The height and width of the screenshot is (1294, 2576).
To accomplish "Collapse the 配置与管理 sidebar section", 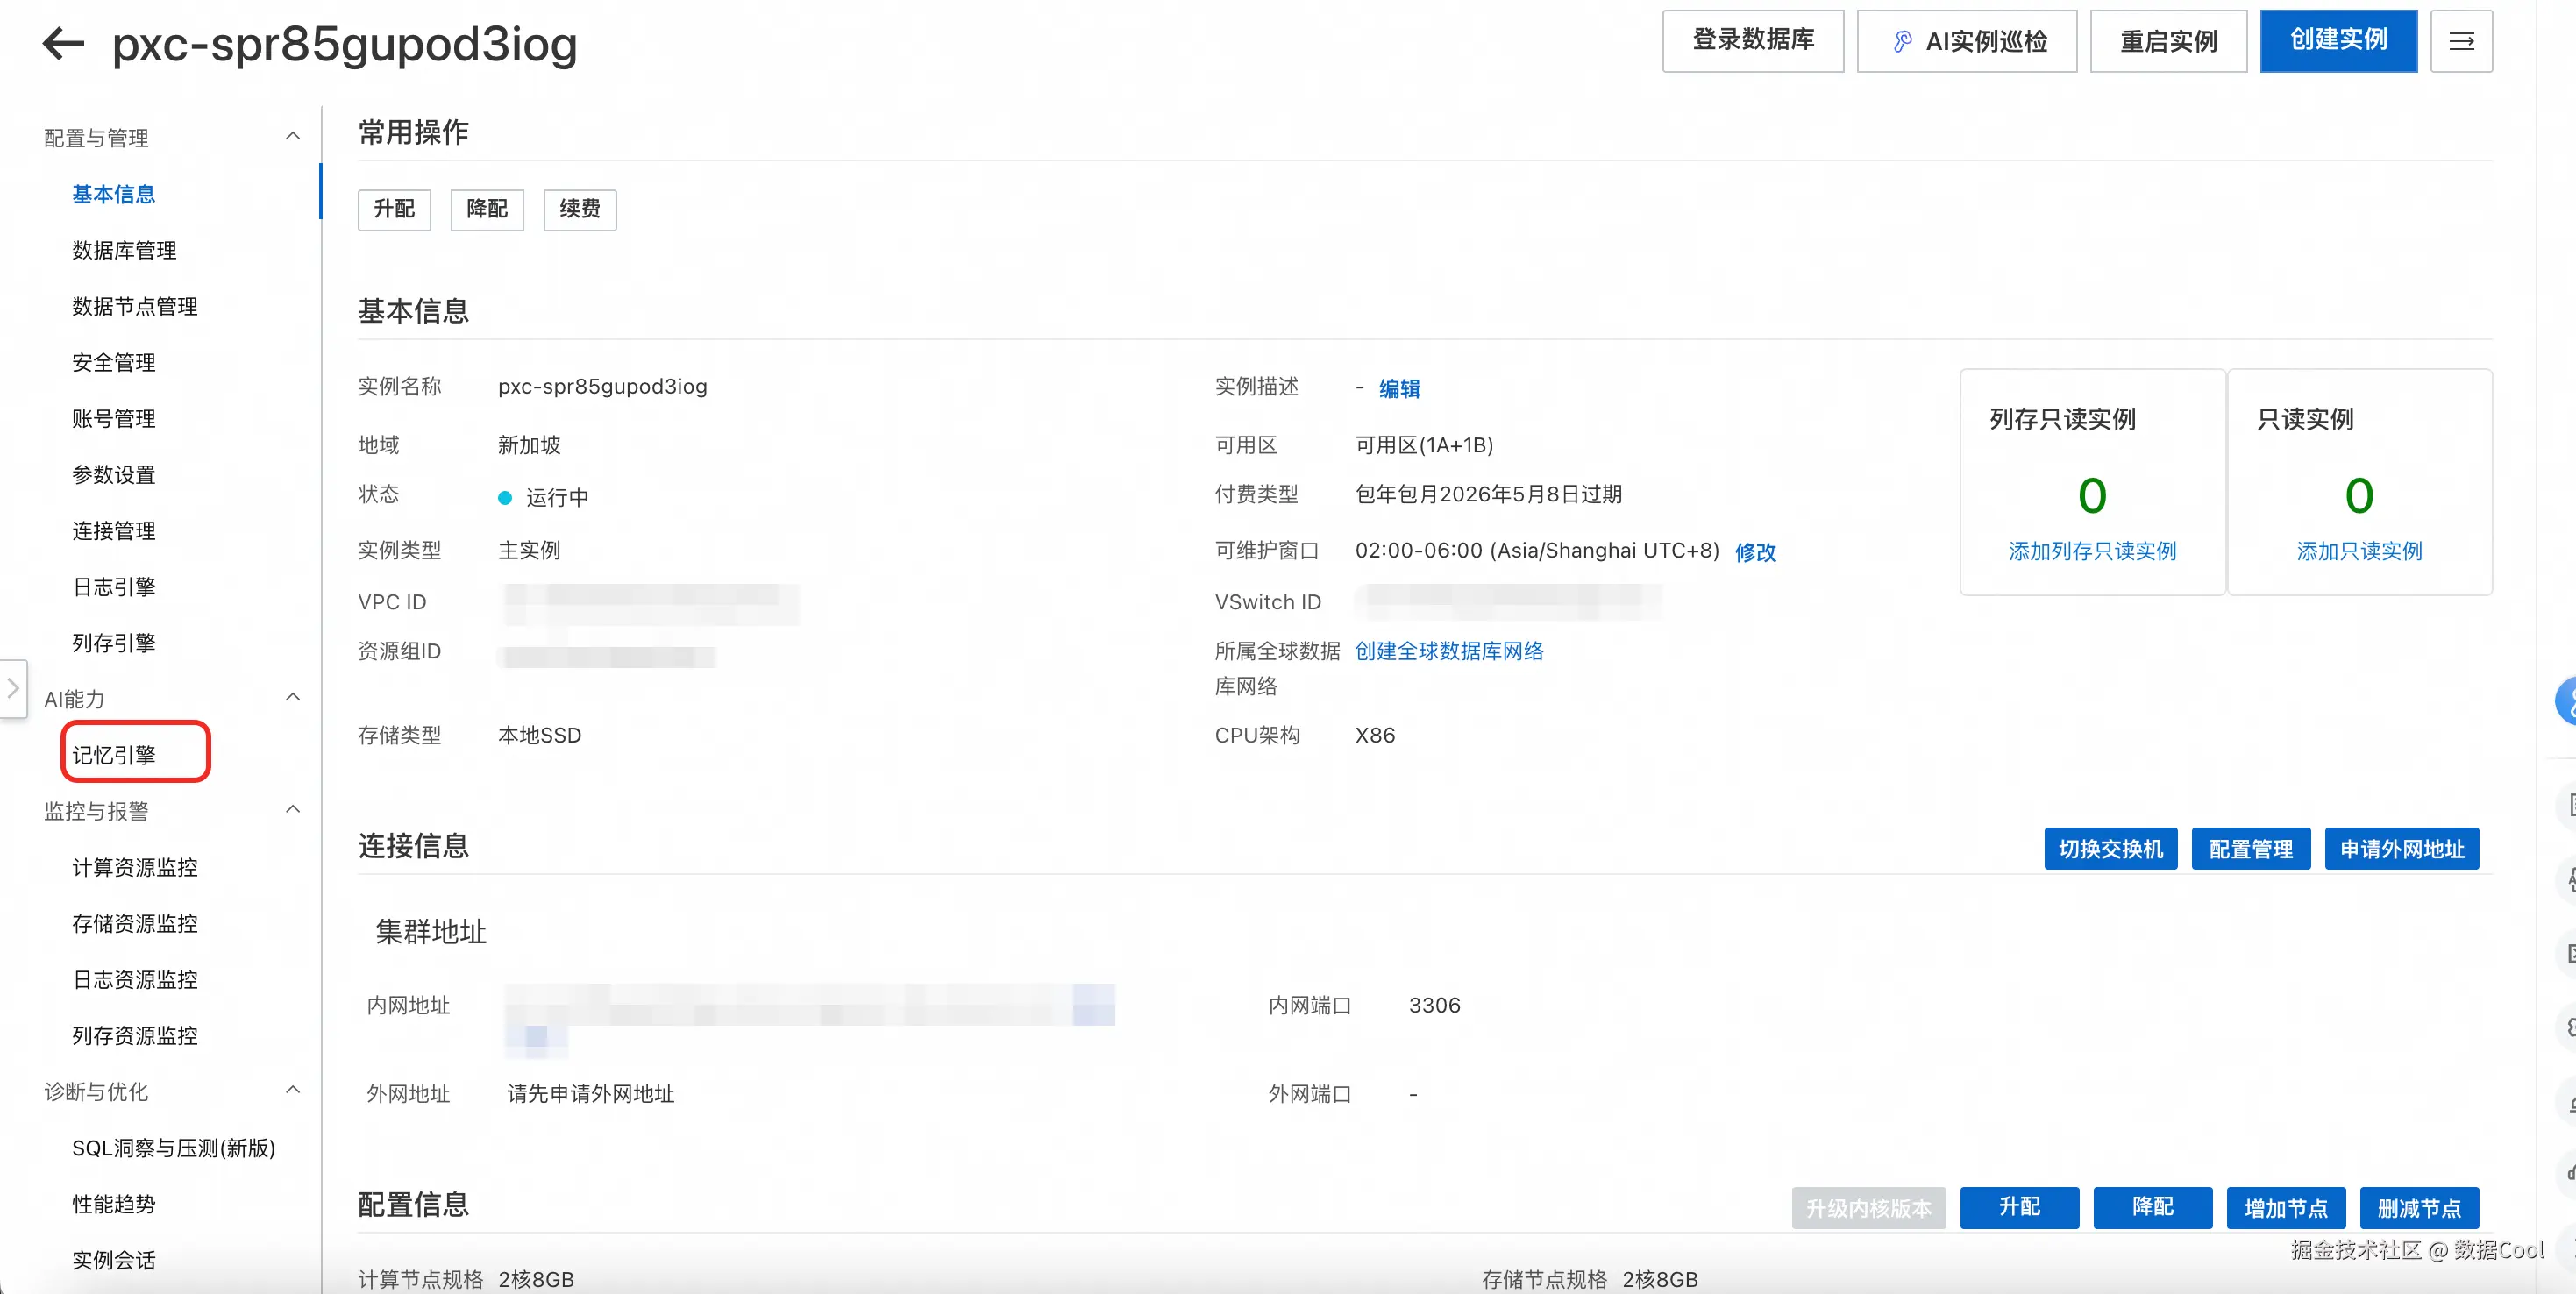I will [292, 135].
